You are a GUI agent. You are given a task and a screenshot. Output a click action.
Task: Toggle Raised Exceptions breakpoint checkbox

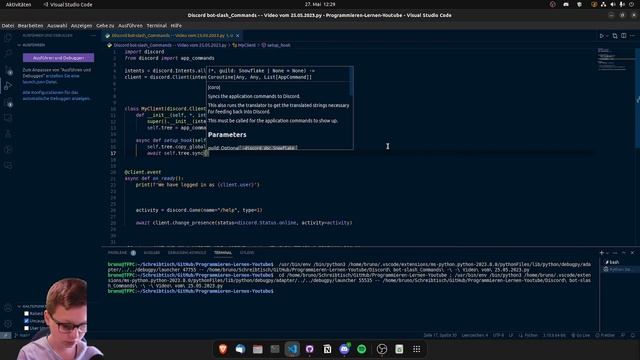27,313
